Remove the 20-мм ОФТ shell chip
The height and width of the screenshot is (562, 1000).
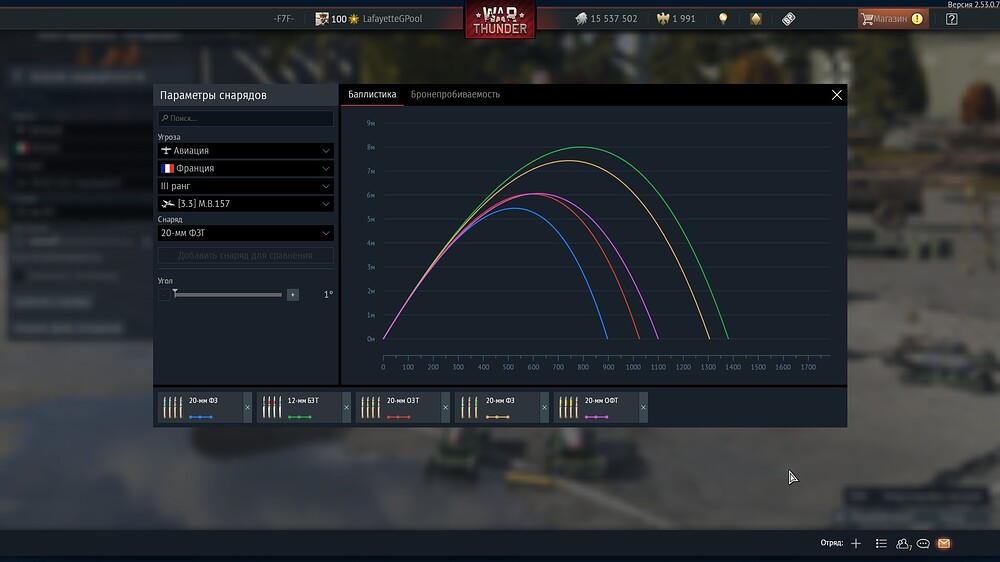643,407
